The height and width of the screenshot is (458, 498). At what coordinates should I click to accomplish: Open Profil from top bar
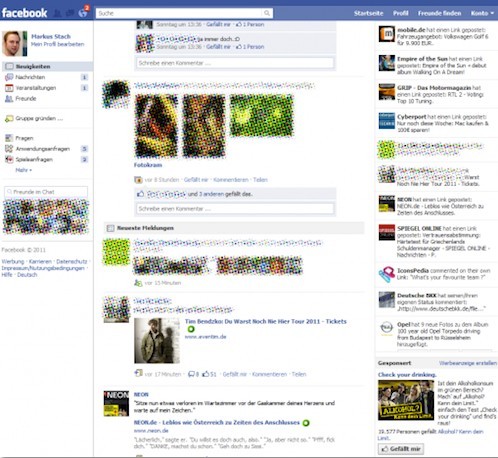click(x=400, y=13)
